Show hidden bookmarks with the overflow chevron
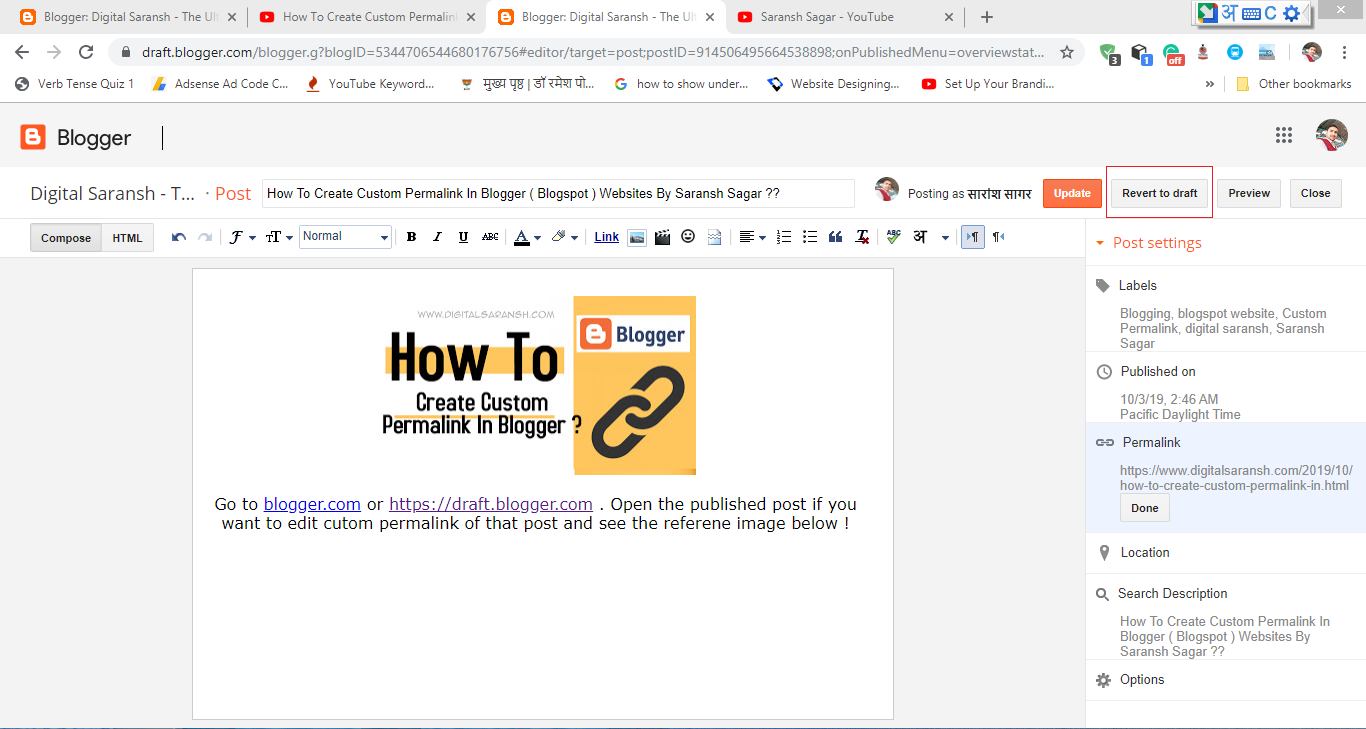The width and height of the screenshot is (1366, 729). click(x=1210, y=84)
